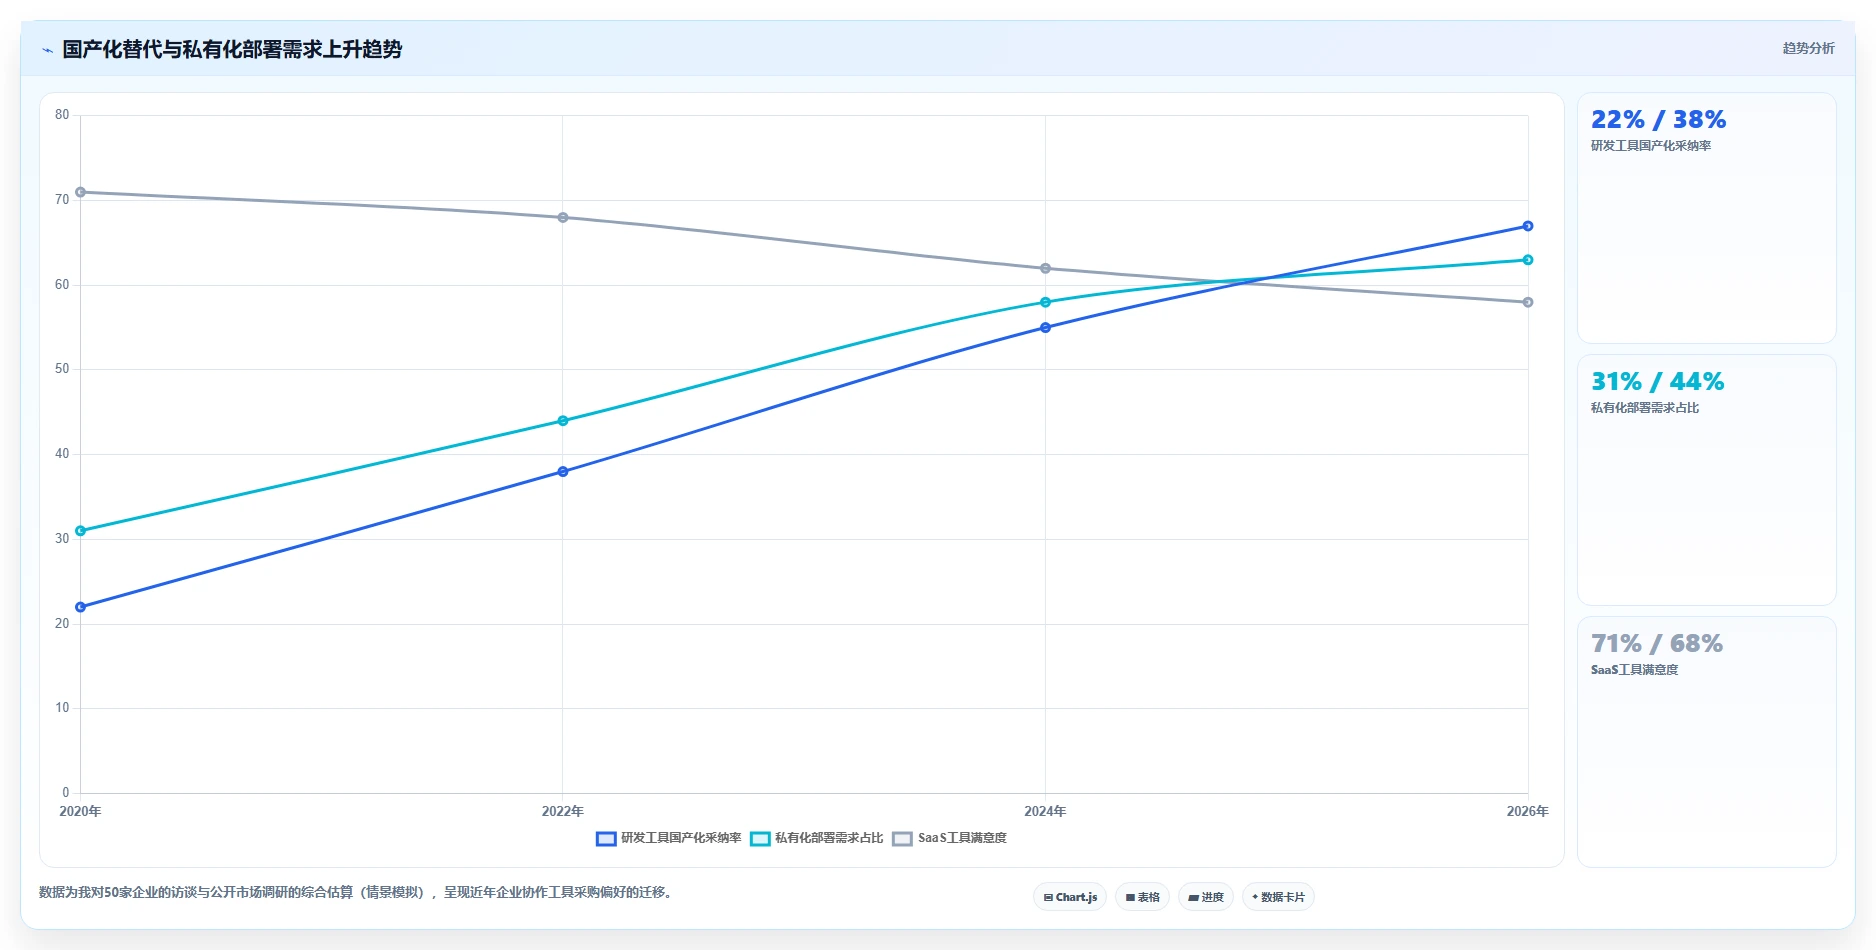Toggle the SaaS工具满意度 legend series
Viewport: 1876px width, 950px height.
click(x=950, y=838)
